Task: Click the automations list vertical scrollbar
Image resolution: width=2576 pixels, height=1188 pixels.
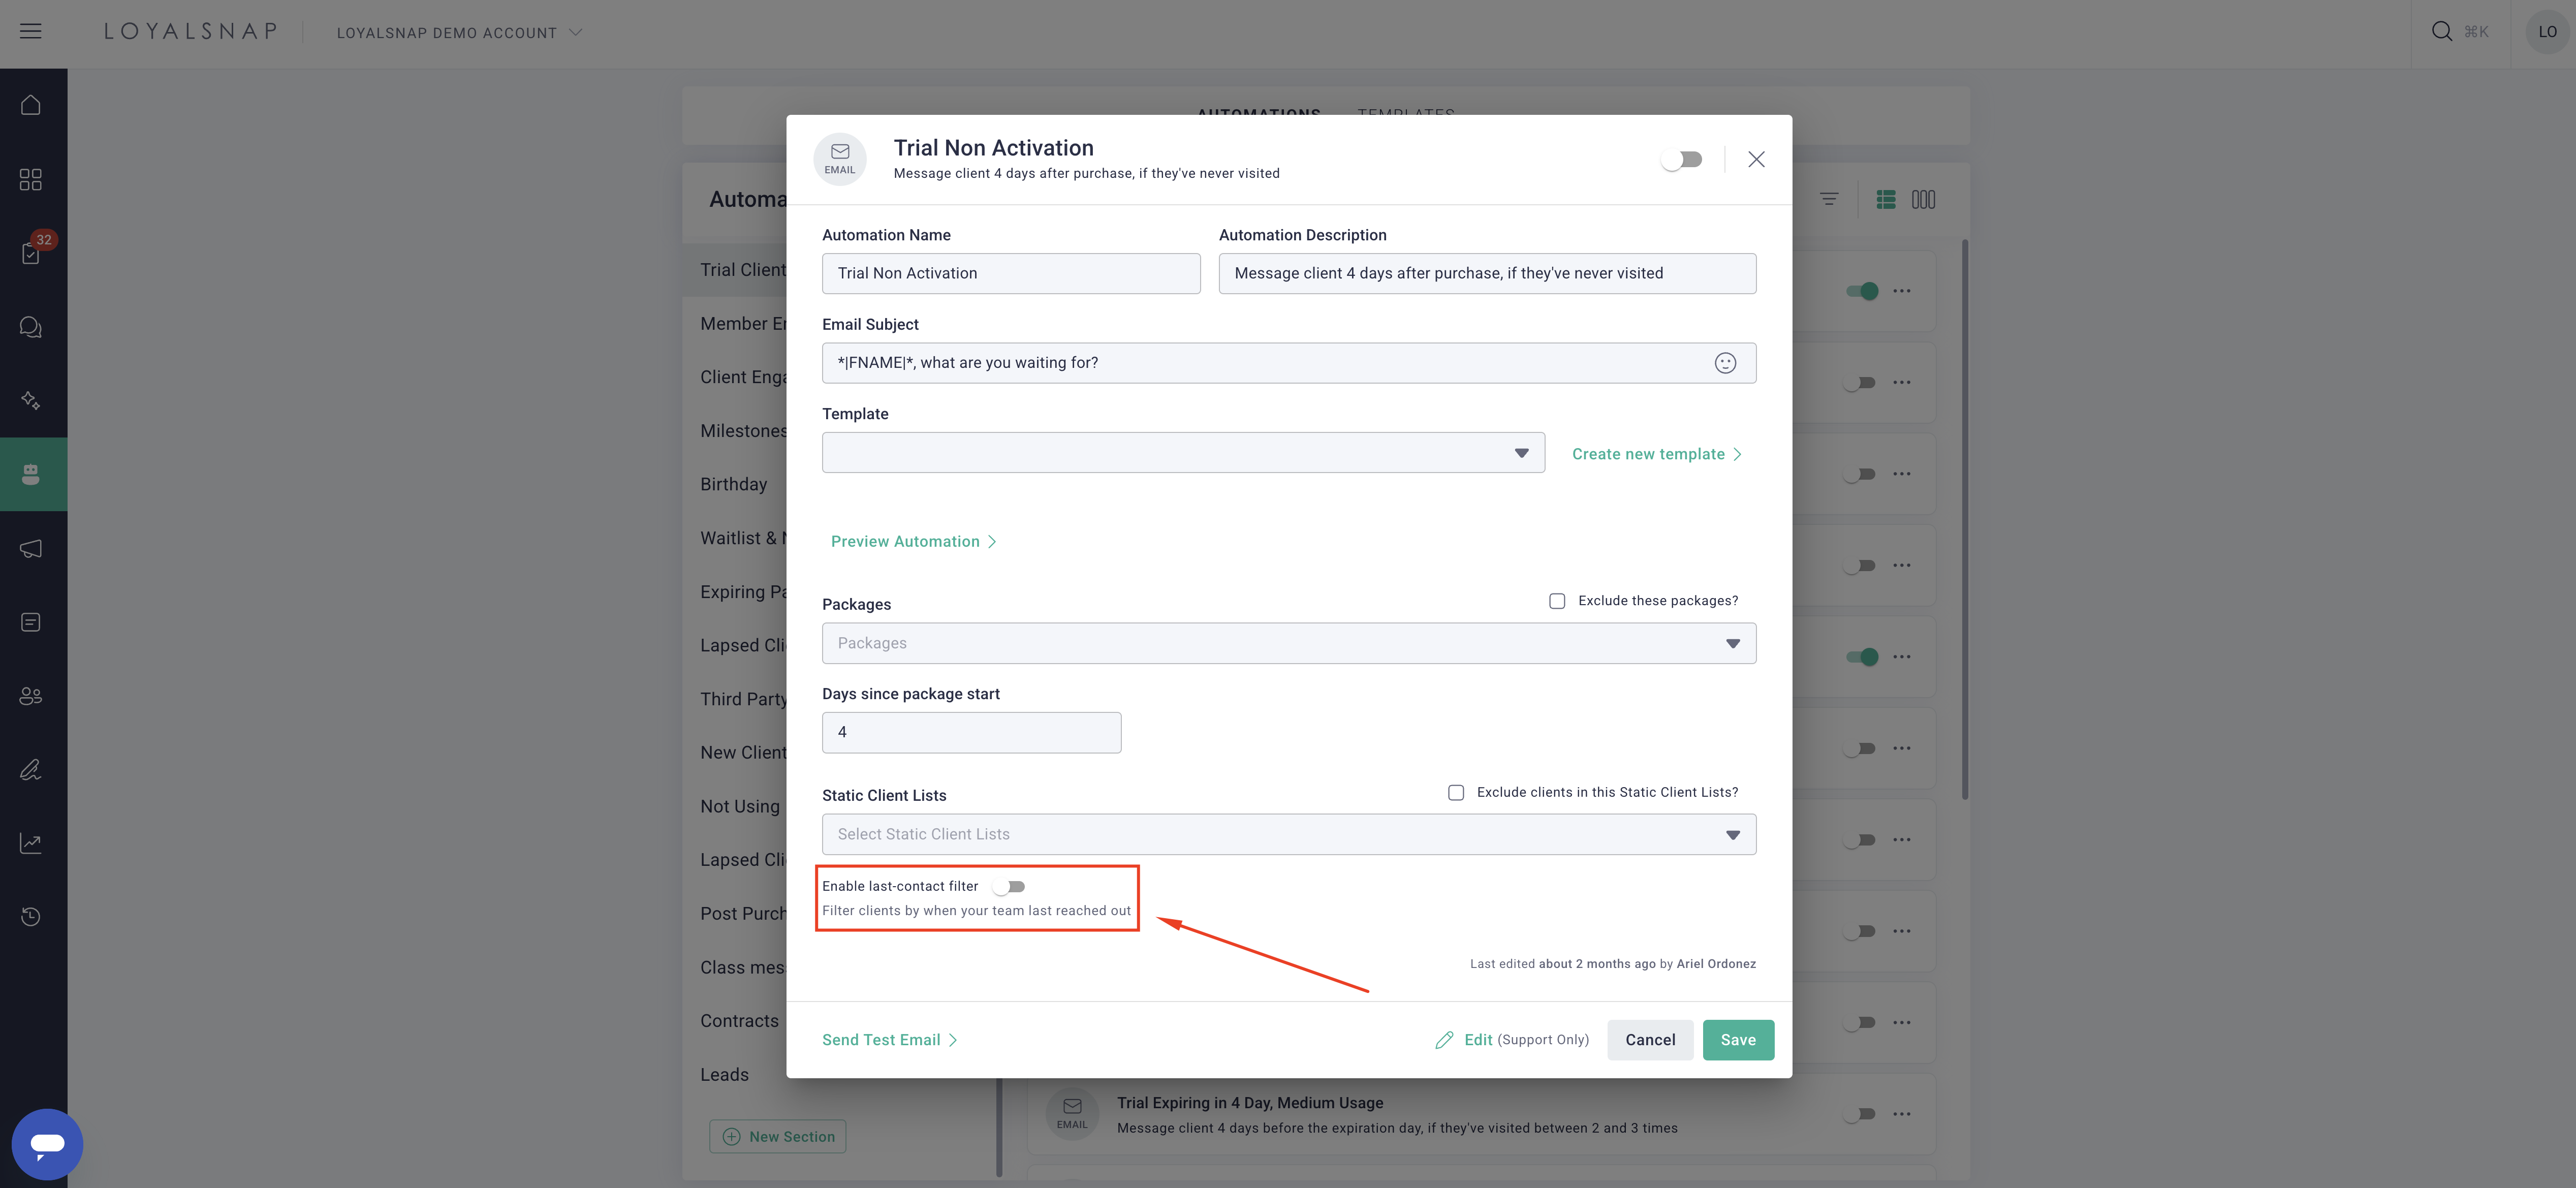Action: pyautogui.click(x=1965, y=519)
